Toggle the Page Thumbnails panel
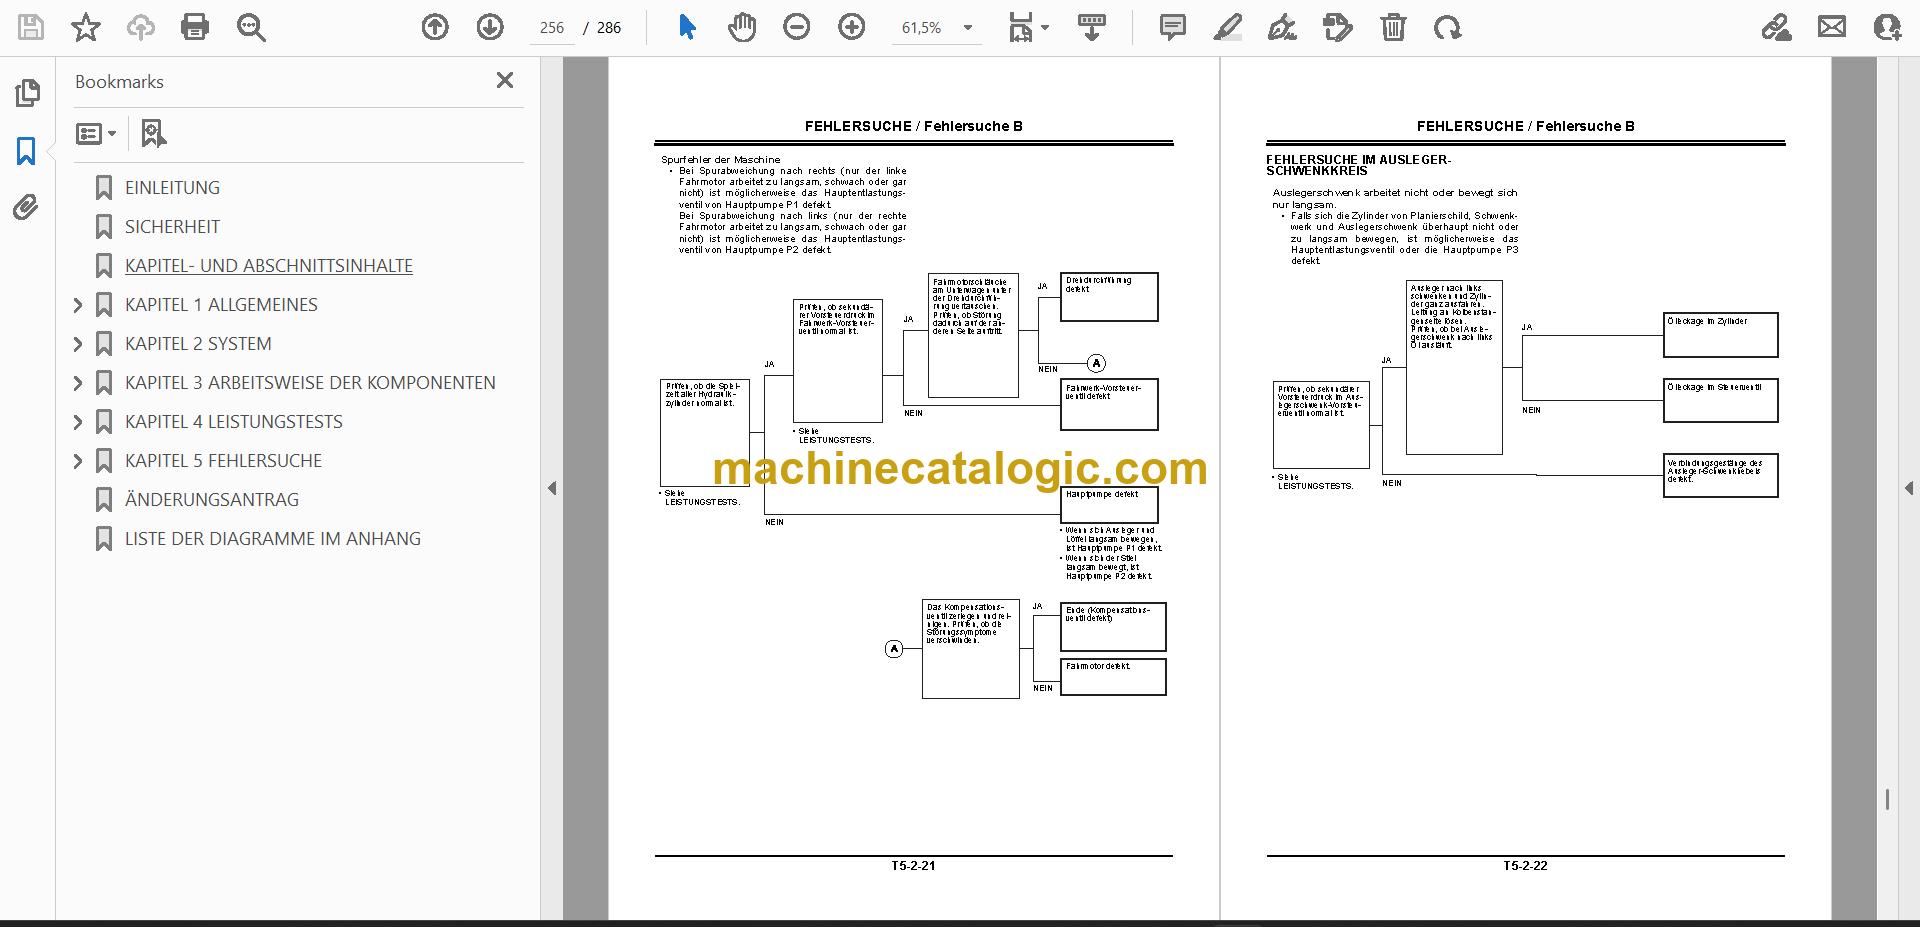Image resolution: width=1920 pixels, height=927 pixels. pos(27,93)
